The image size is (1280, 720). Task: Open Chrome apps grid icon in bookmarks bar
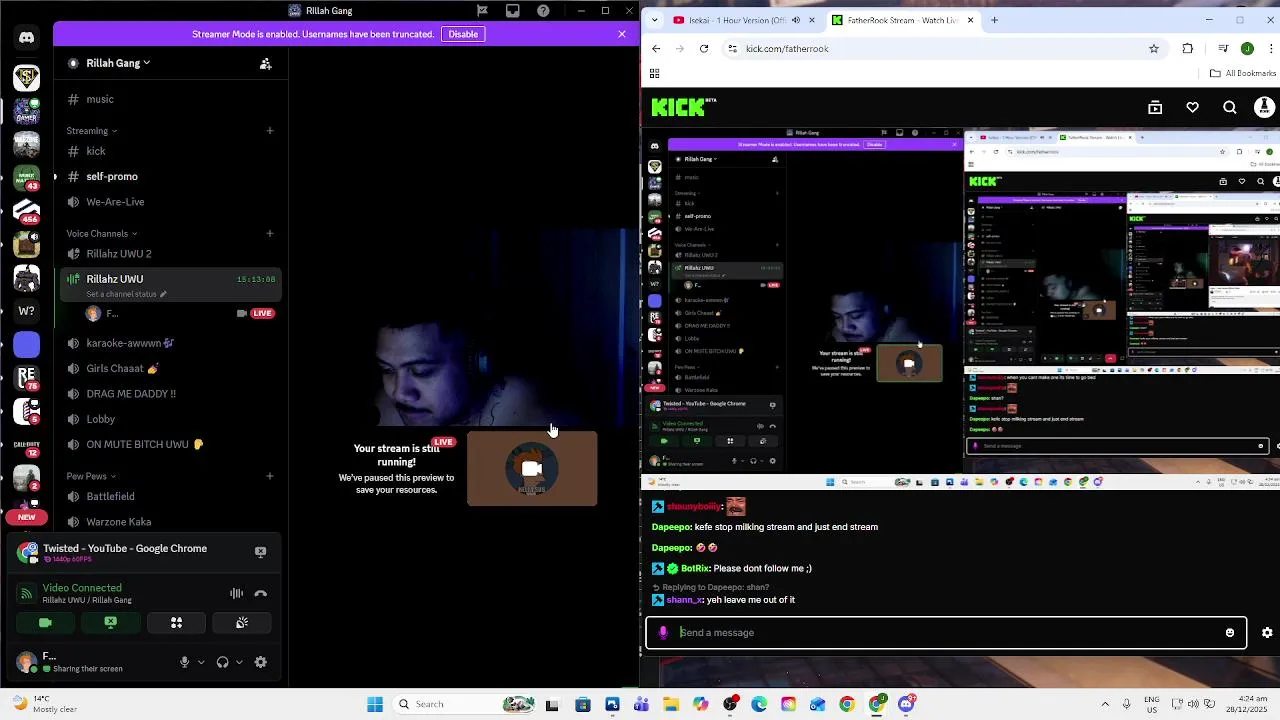655,73
